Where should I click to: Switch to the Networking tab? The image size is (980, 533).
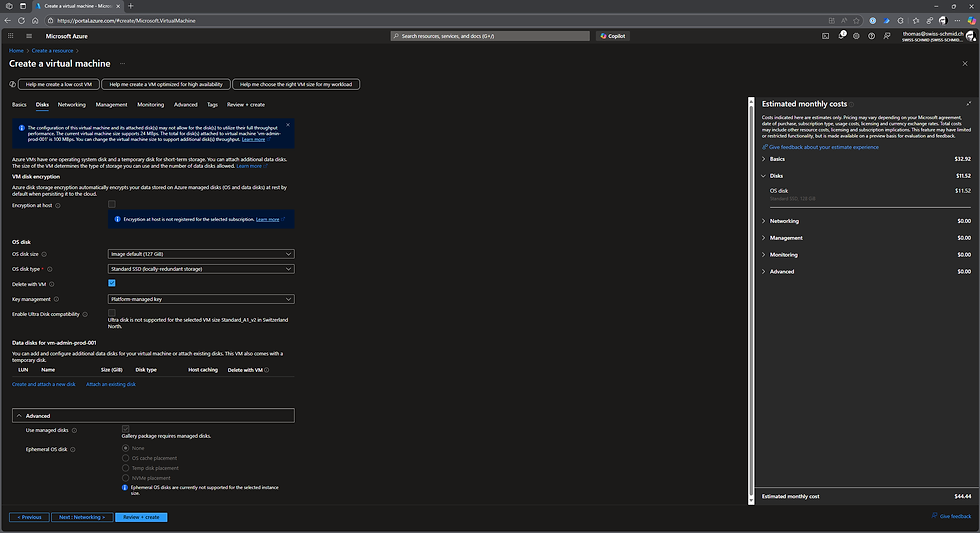click(72, 105)
